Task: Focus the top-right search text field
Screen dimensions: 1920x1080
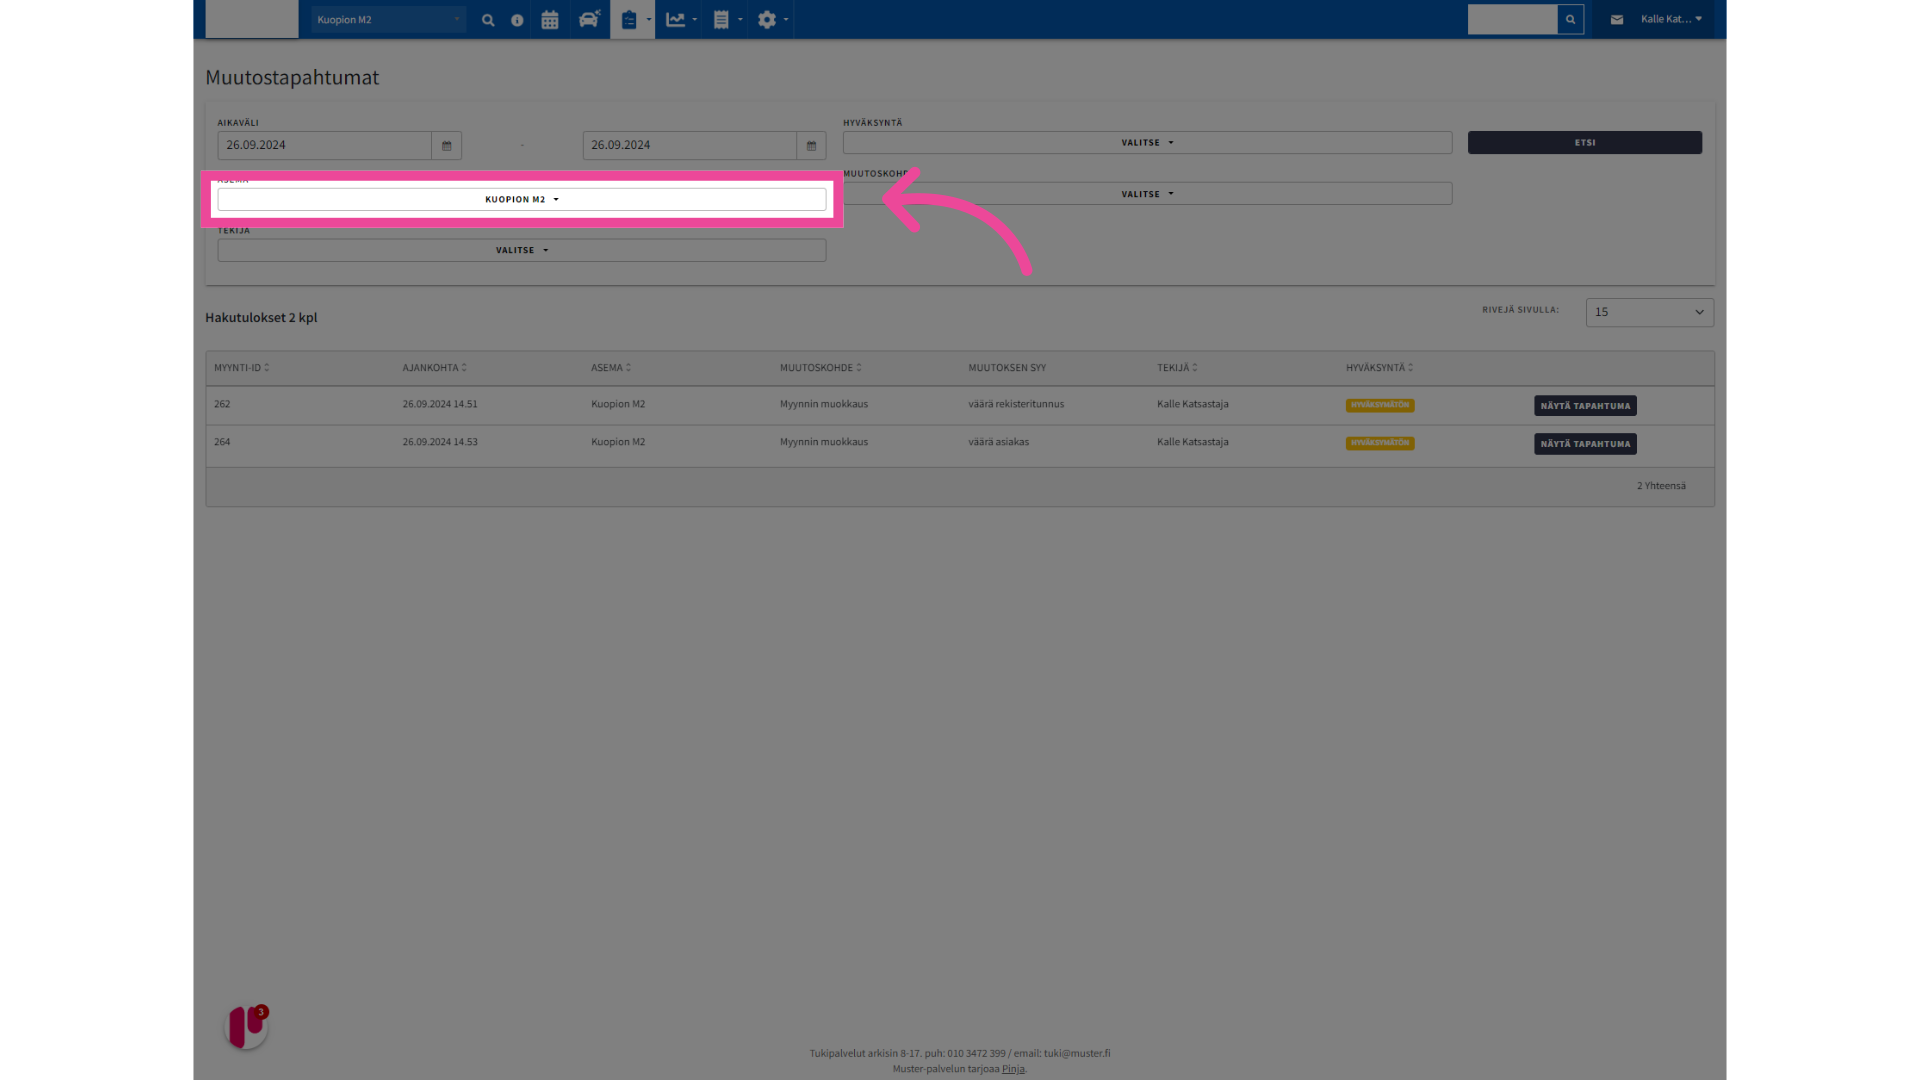Action: click(x=1512, y=19)
